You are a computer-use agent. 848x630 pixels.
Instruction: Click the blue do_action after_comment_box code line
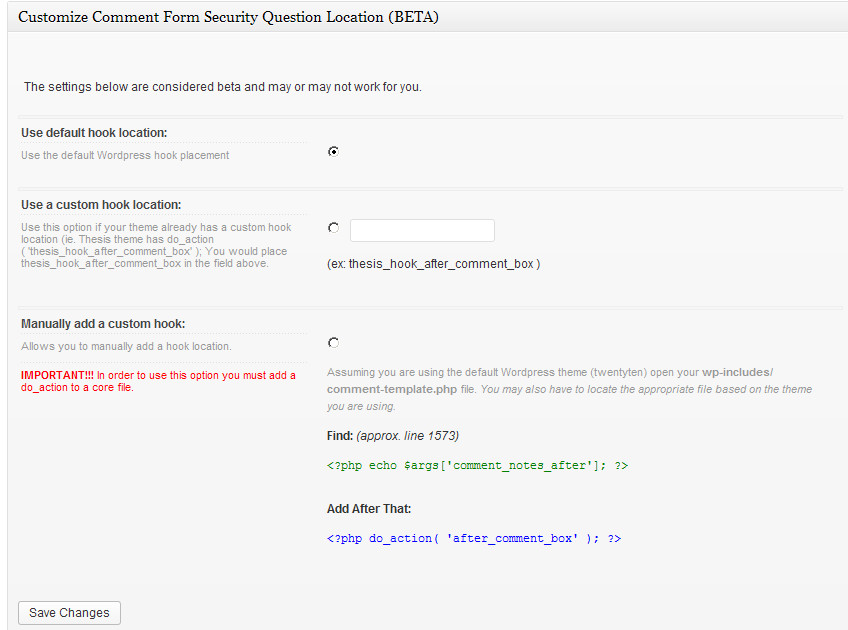click(x=474, y=538)
